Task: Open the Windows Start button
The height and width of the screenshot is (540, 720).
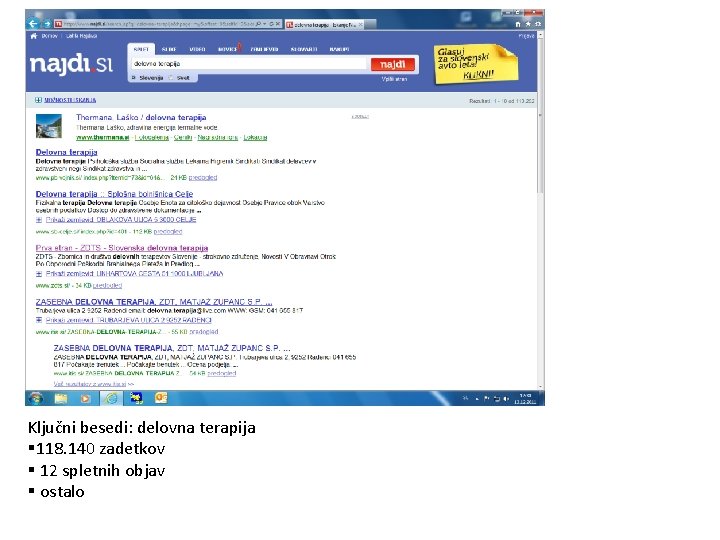Action: tap(35, 398)
